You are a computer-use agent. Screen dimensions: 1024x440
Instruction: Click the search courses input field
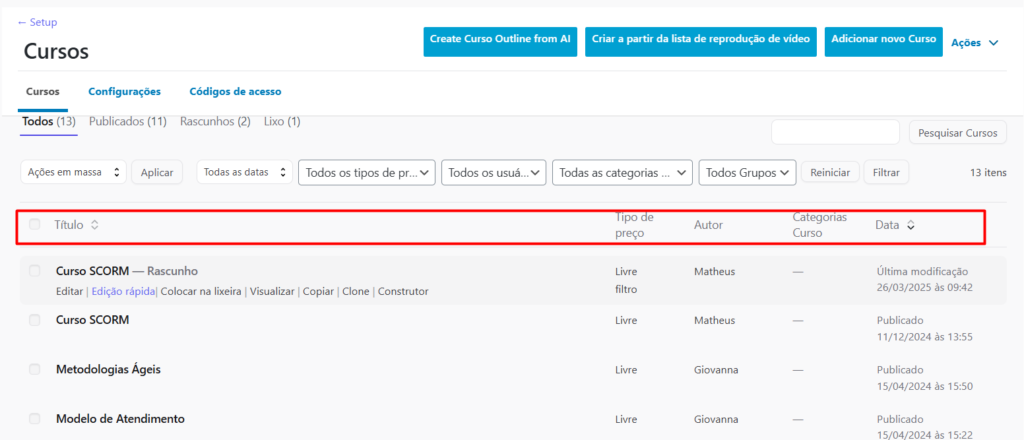(x=835, y=132)
